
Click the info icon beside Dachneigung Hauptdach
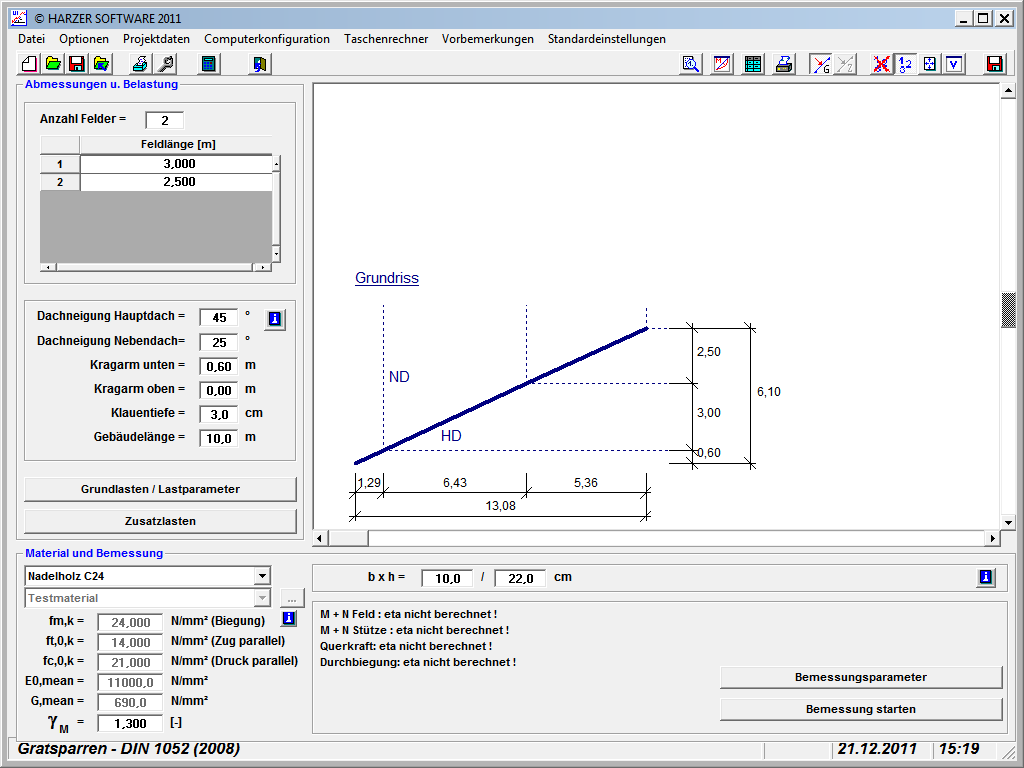point(275,319)
